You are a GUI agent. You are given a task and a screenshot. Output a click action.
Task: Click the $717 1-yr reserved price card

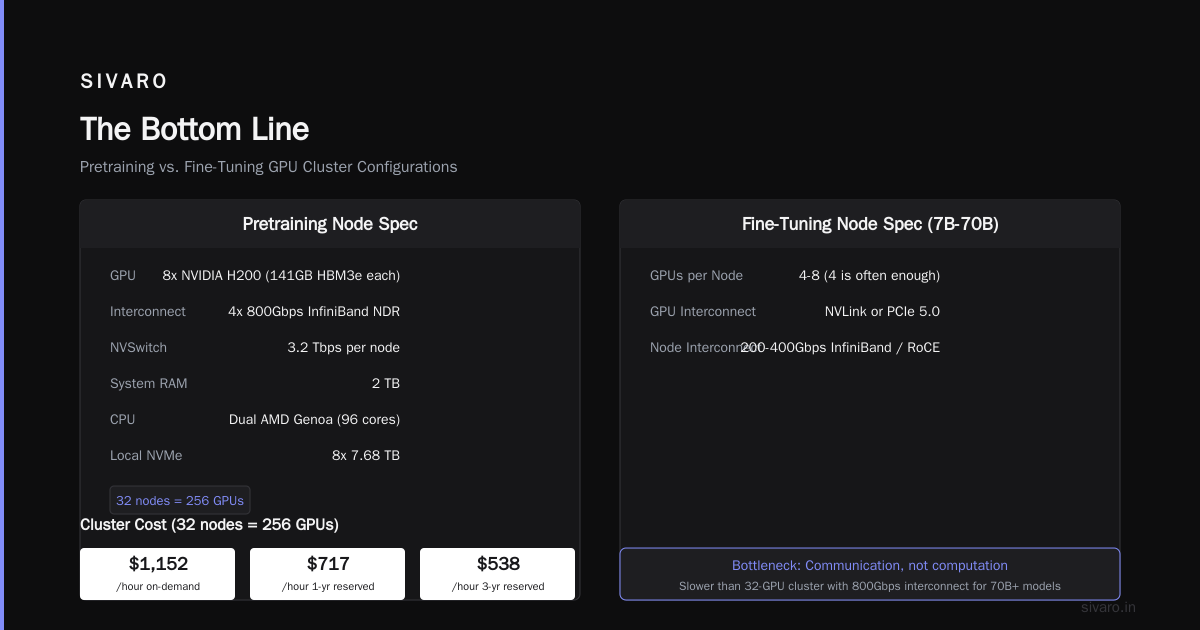click(x=327, y=574)
